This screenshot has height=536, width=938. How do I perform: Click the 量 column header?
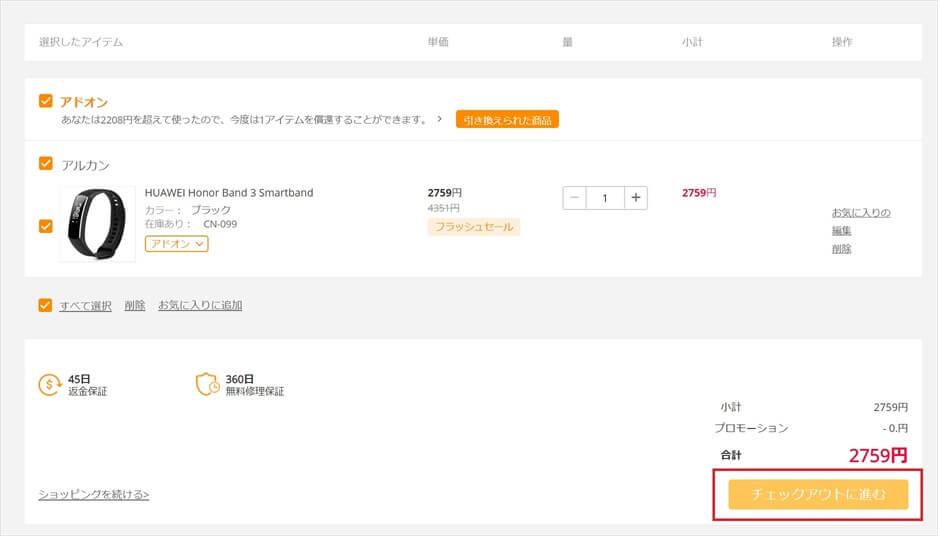point(568,42)
